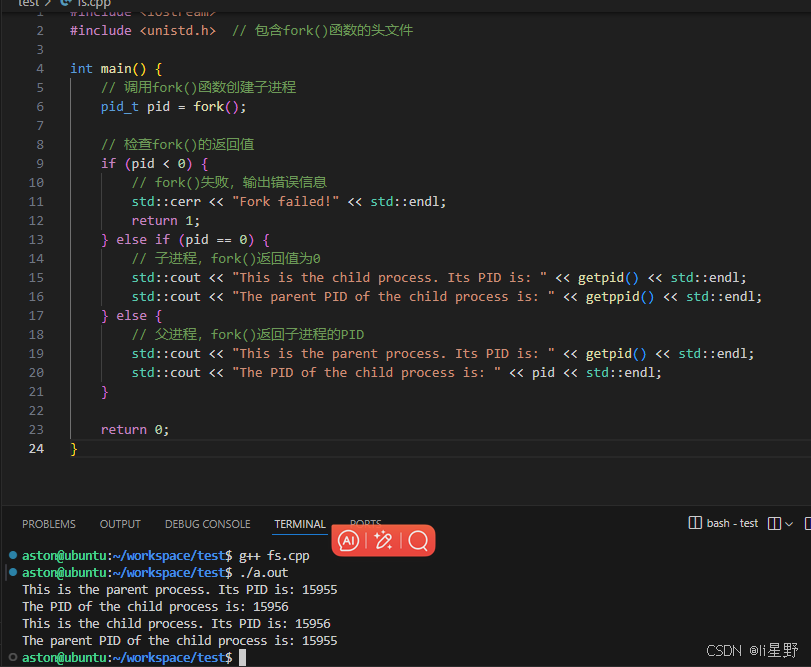Click the terminal icon beside bash - test
The height and width of the screenshot is (667, 811).
695,523
